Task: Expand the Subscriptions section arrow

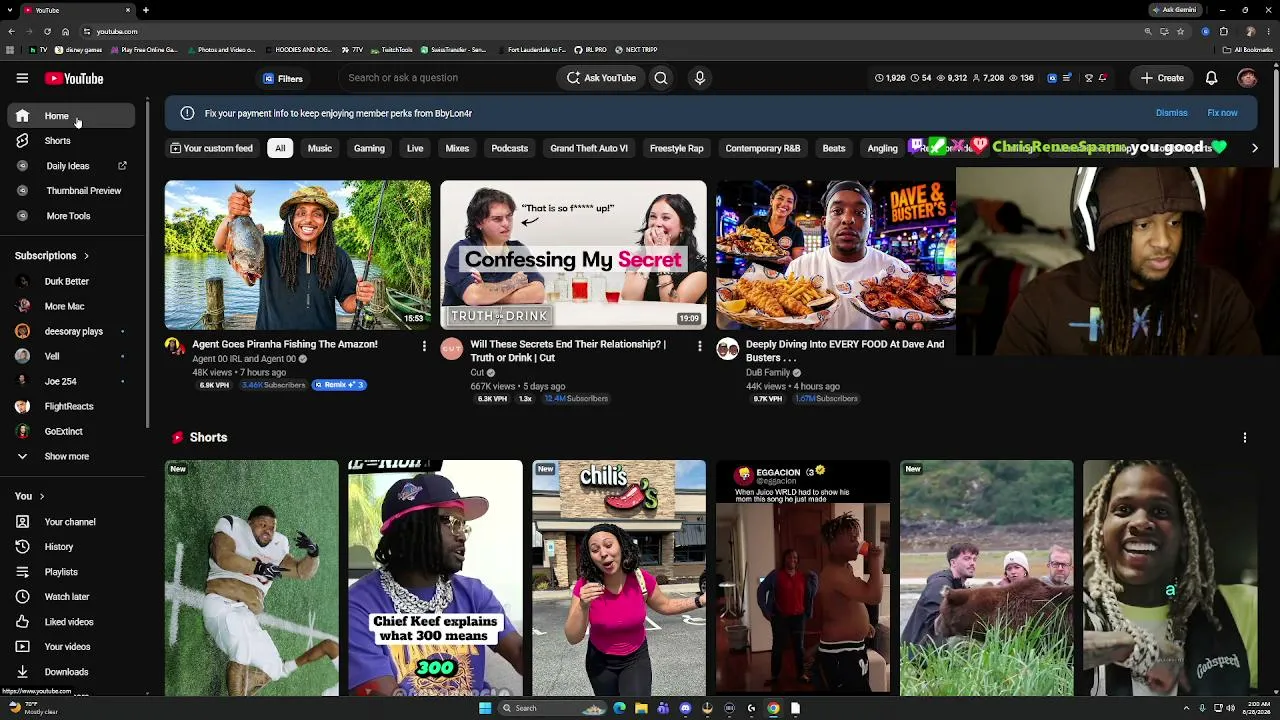Action: (86, 256)
